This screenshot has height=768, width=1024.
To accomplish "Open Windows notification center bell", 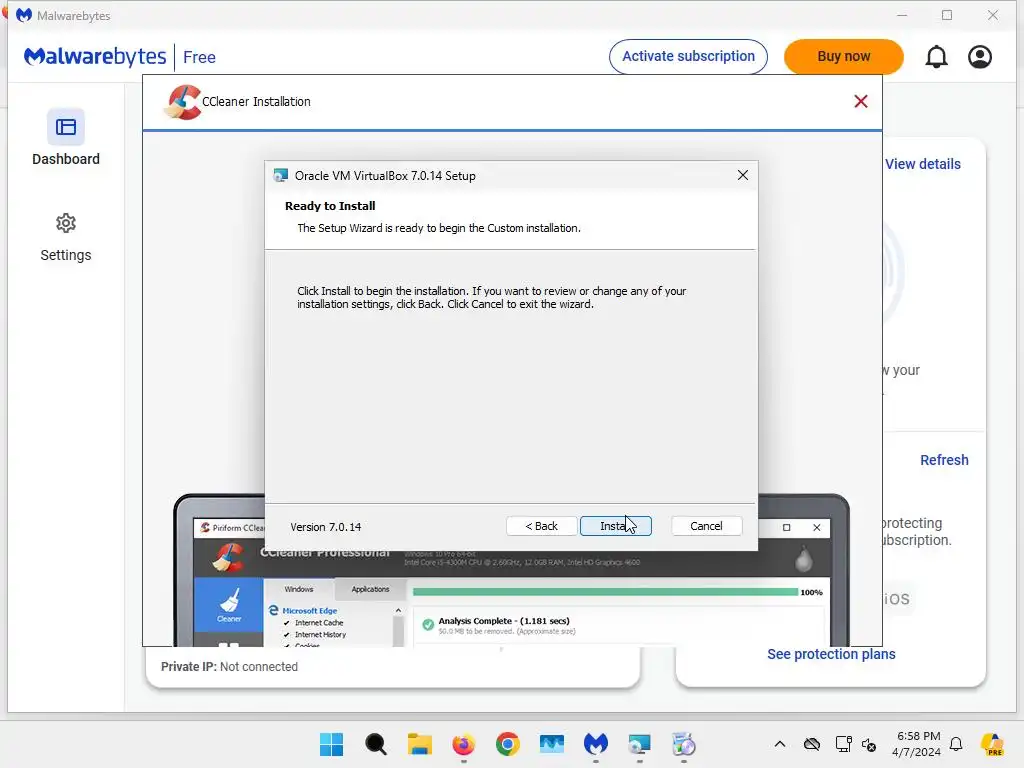I will coord(956,744).
